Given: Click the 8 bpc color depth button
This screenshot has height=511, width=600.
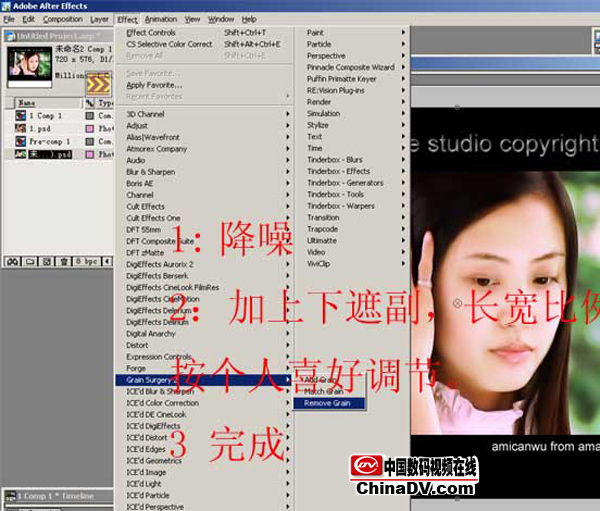Looking at the screenshot, I should pos(86,261).
